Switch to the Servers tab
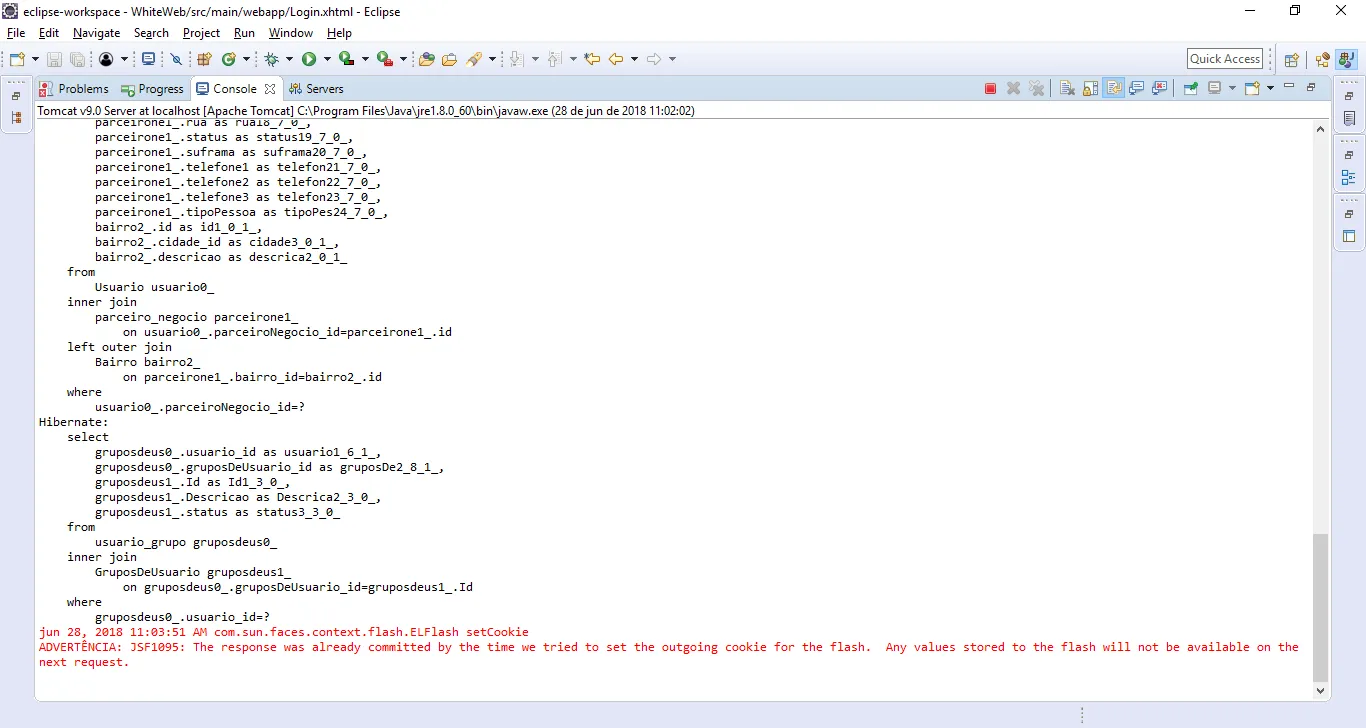1366x728 pixels. [x=316, y=89]
